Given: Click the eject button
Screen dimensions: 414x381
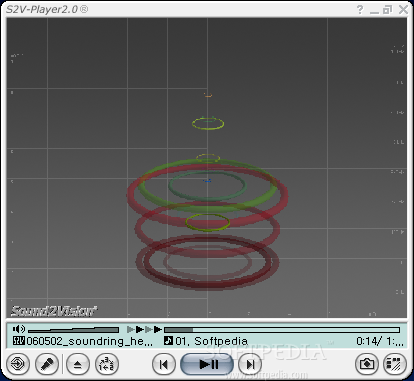Looking at the screenshot, I should point(78,364).
